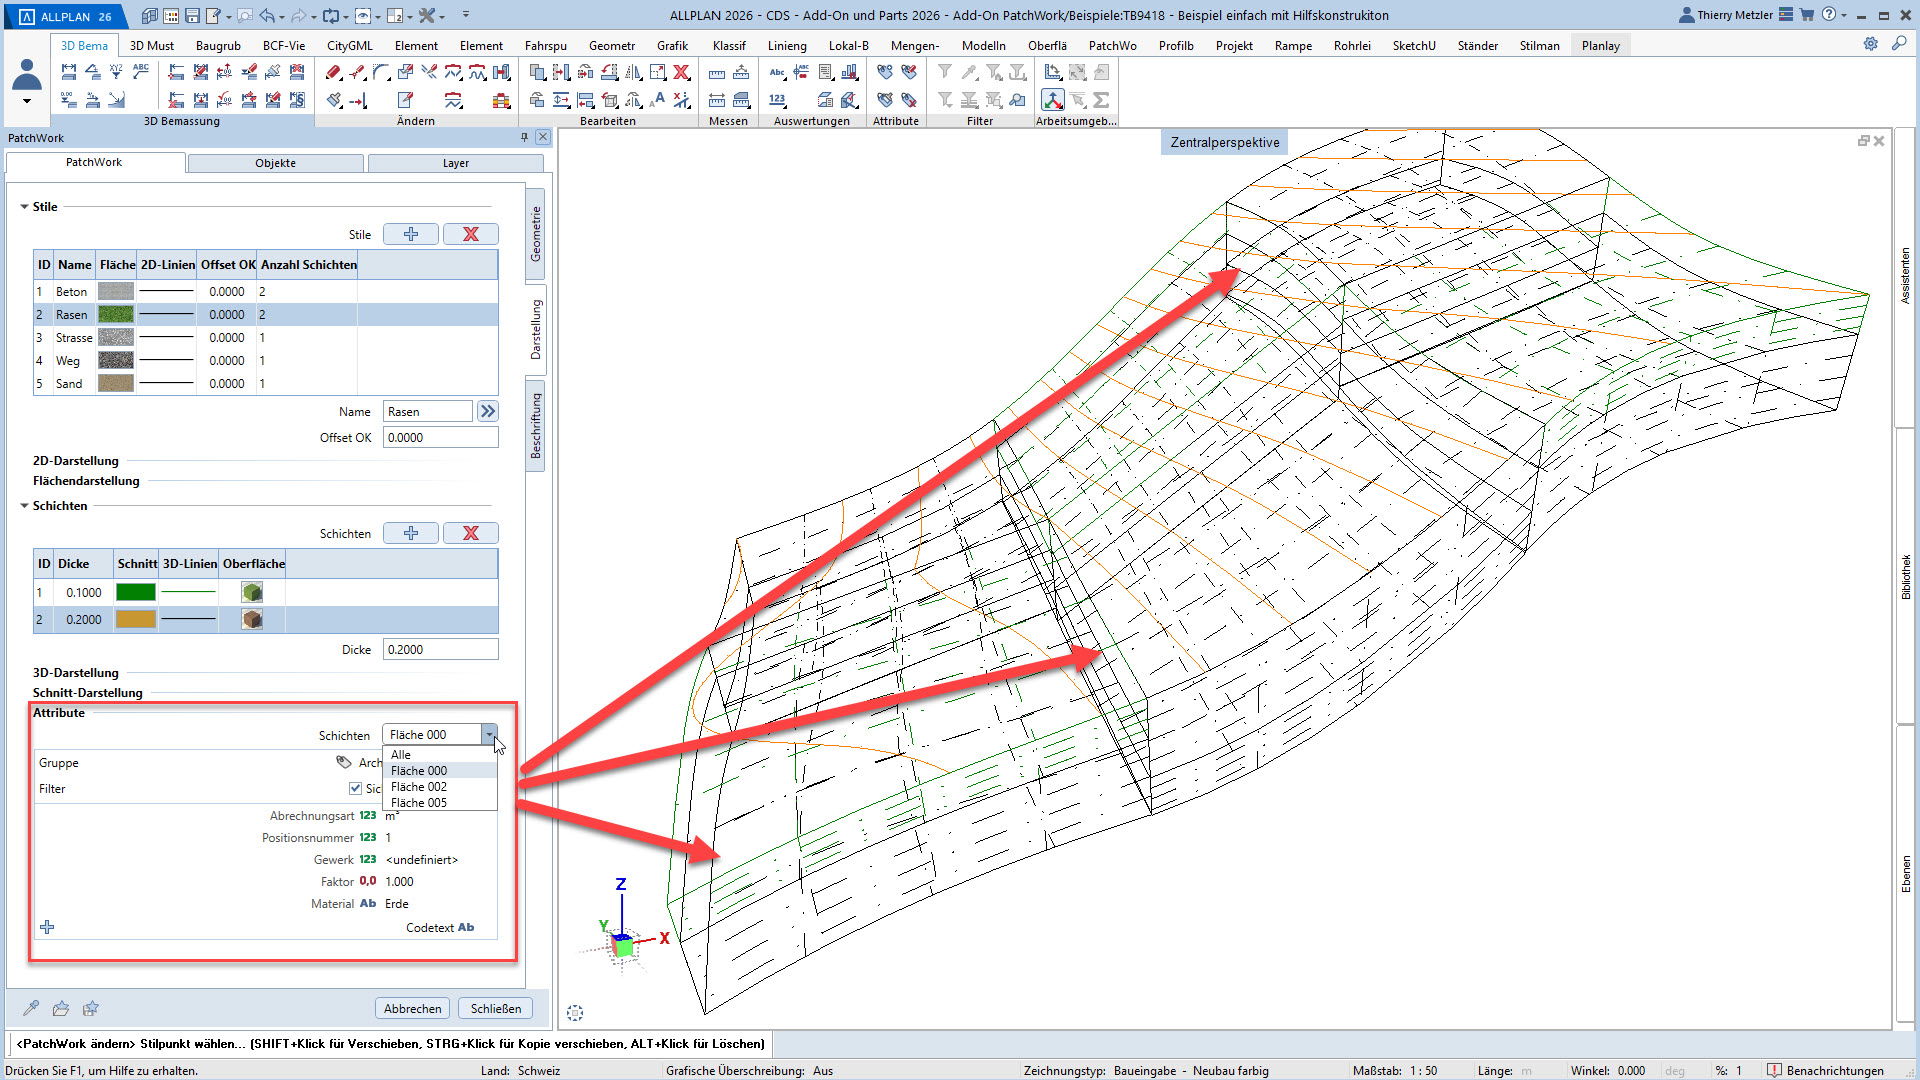Screen dimensions: 1920x1080
Task: Click the Offset OK input field
Action: 440,437
